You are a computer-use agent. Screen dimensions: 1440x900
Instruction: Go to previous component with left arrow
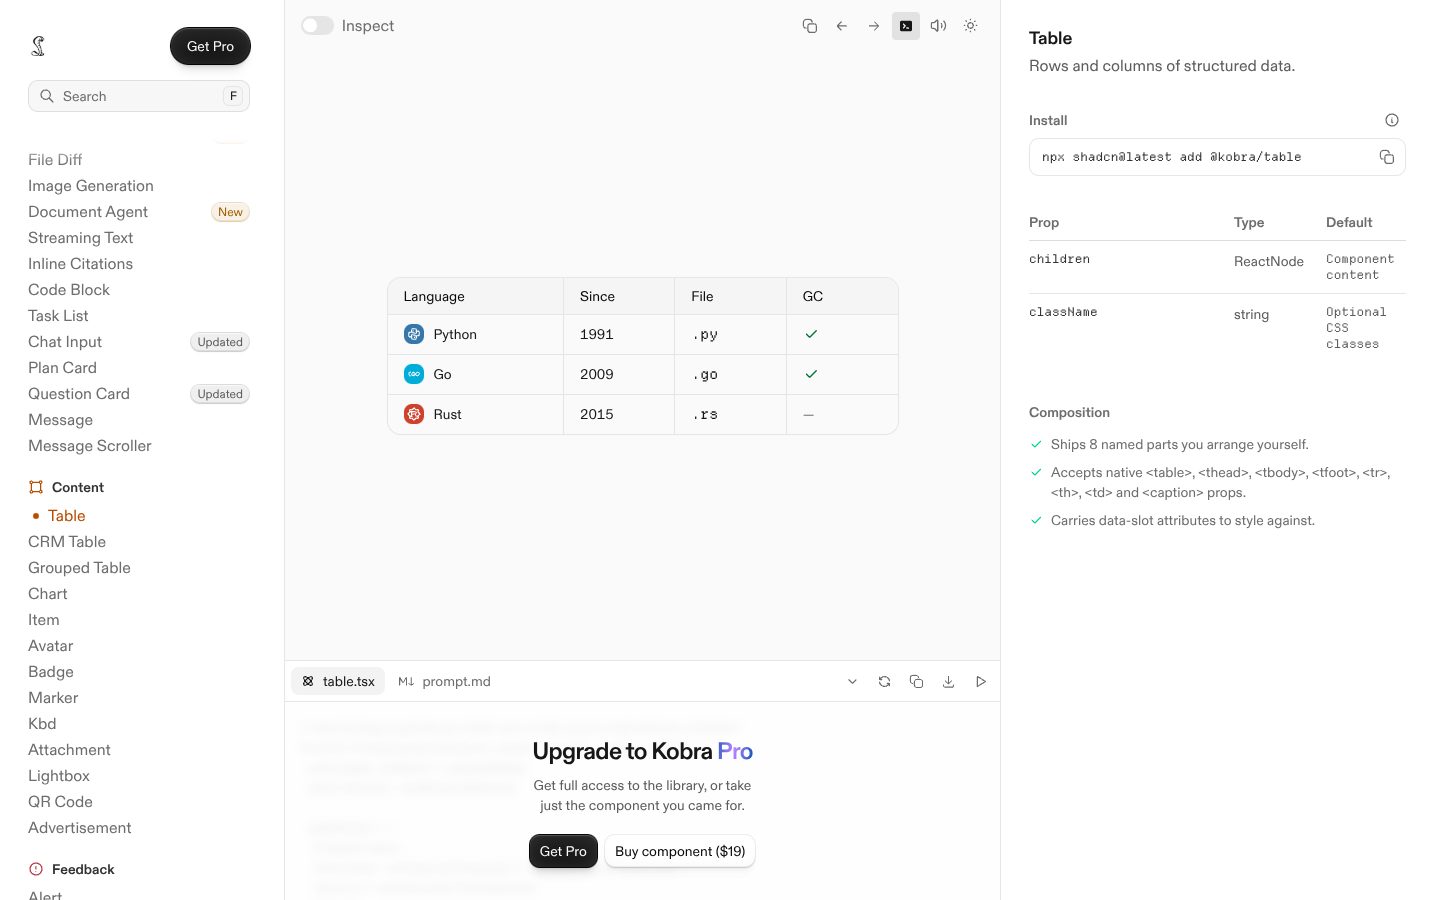842,26
